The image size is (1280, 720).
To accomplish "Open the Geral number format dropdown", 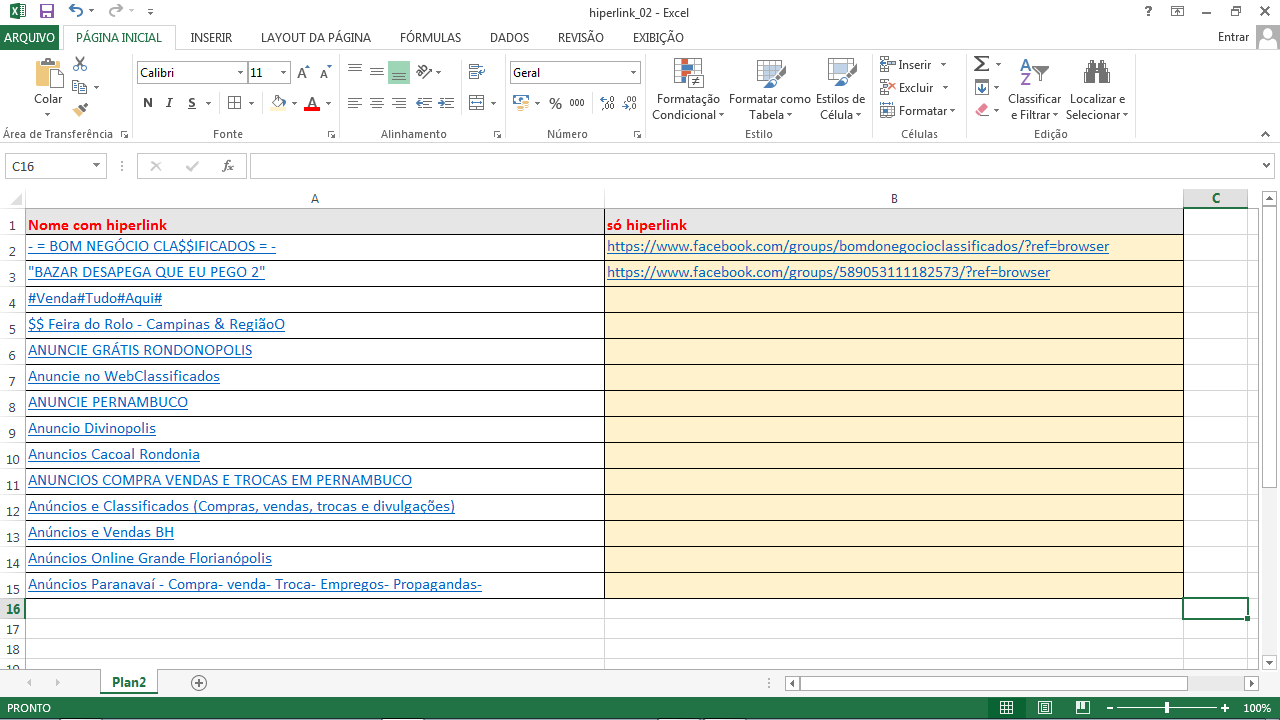I will pos(634,73).
